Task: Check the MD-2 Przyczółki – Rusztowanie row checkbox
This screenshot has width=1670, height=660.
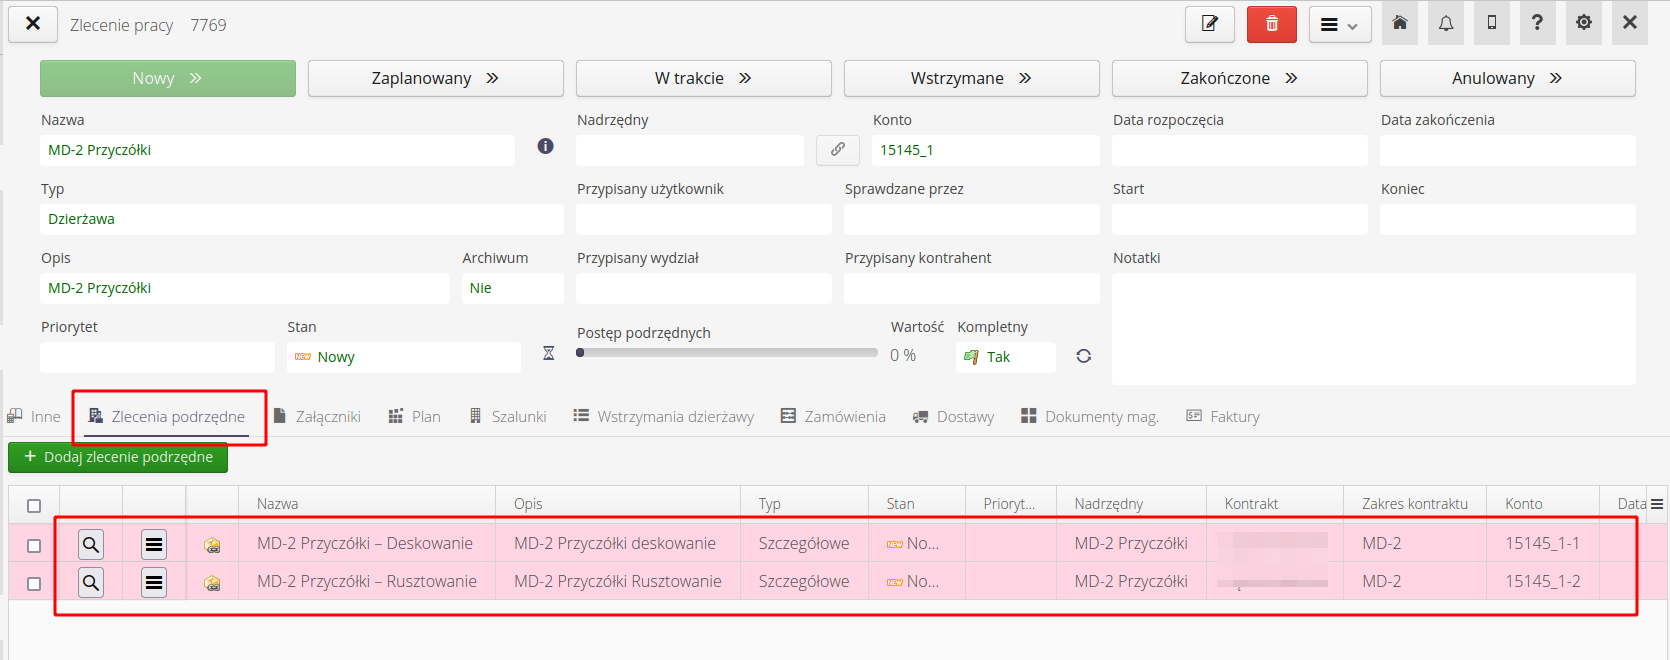Action: click(x=34, y=583)
